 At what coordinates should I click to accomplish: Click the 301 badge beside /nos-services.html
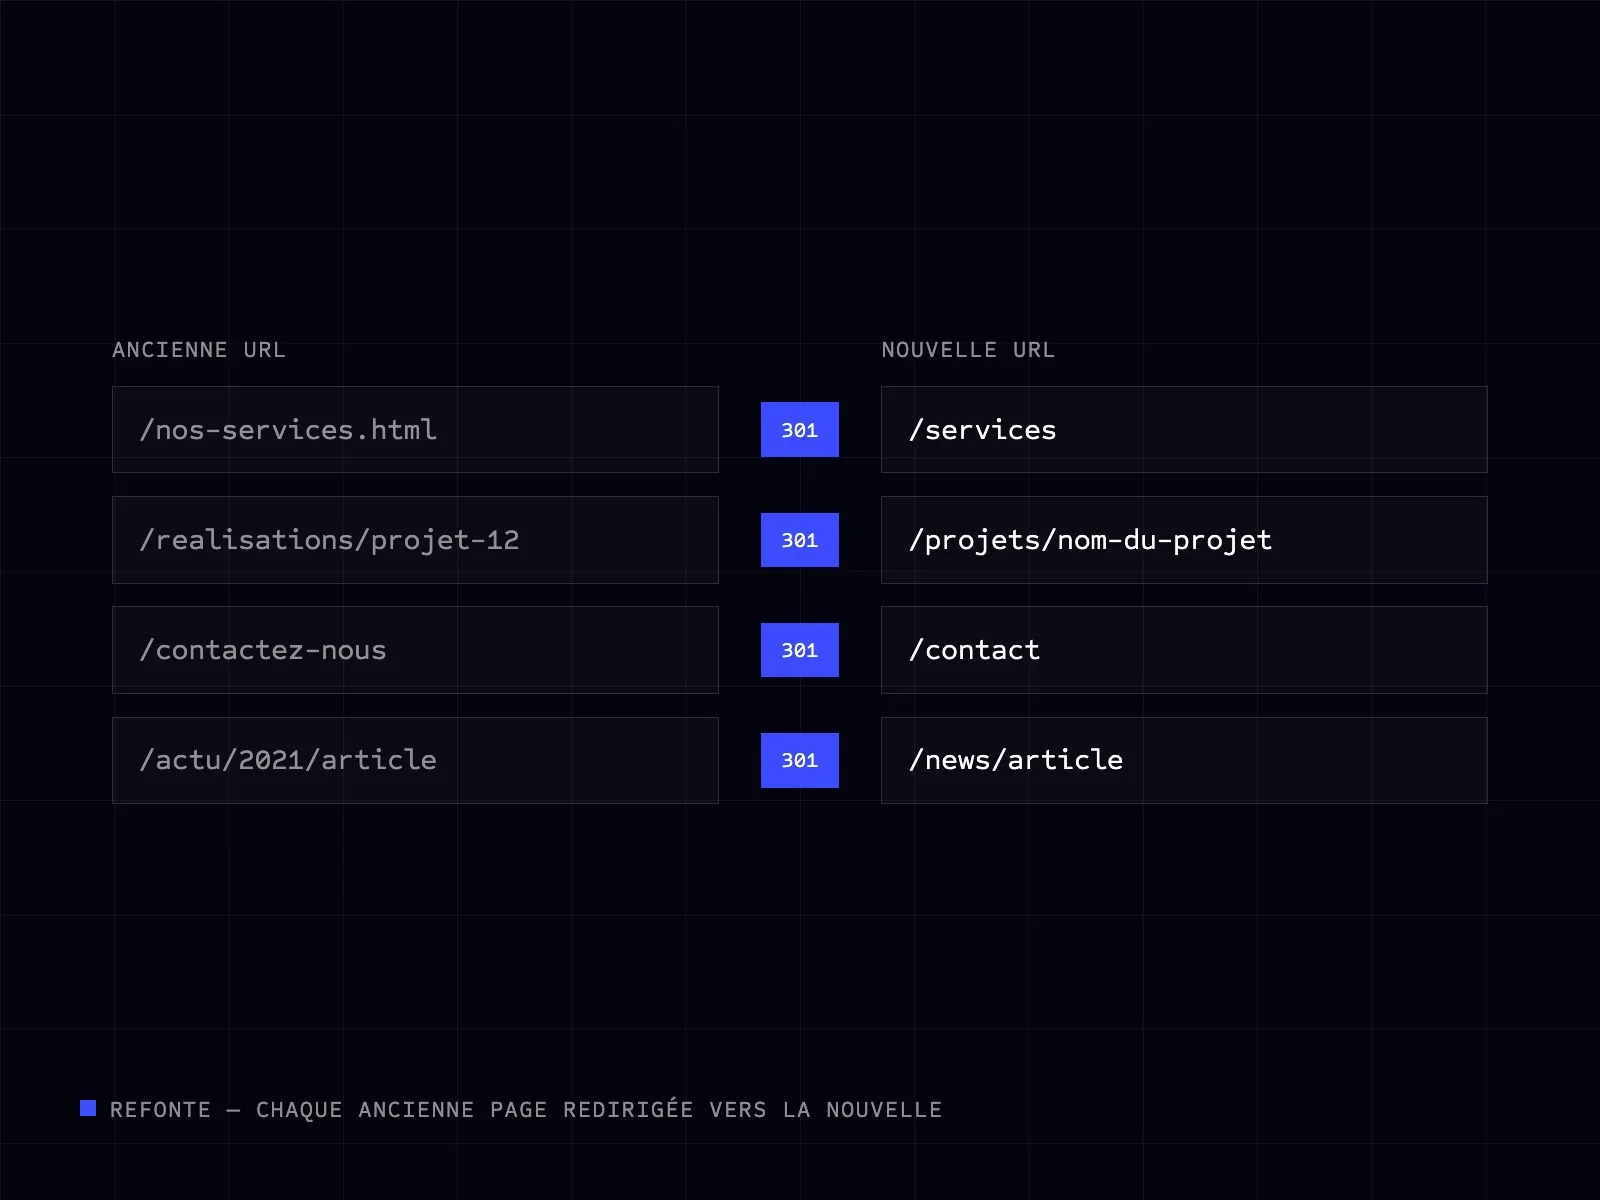(800, 430)
